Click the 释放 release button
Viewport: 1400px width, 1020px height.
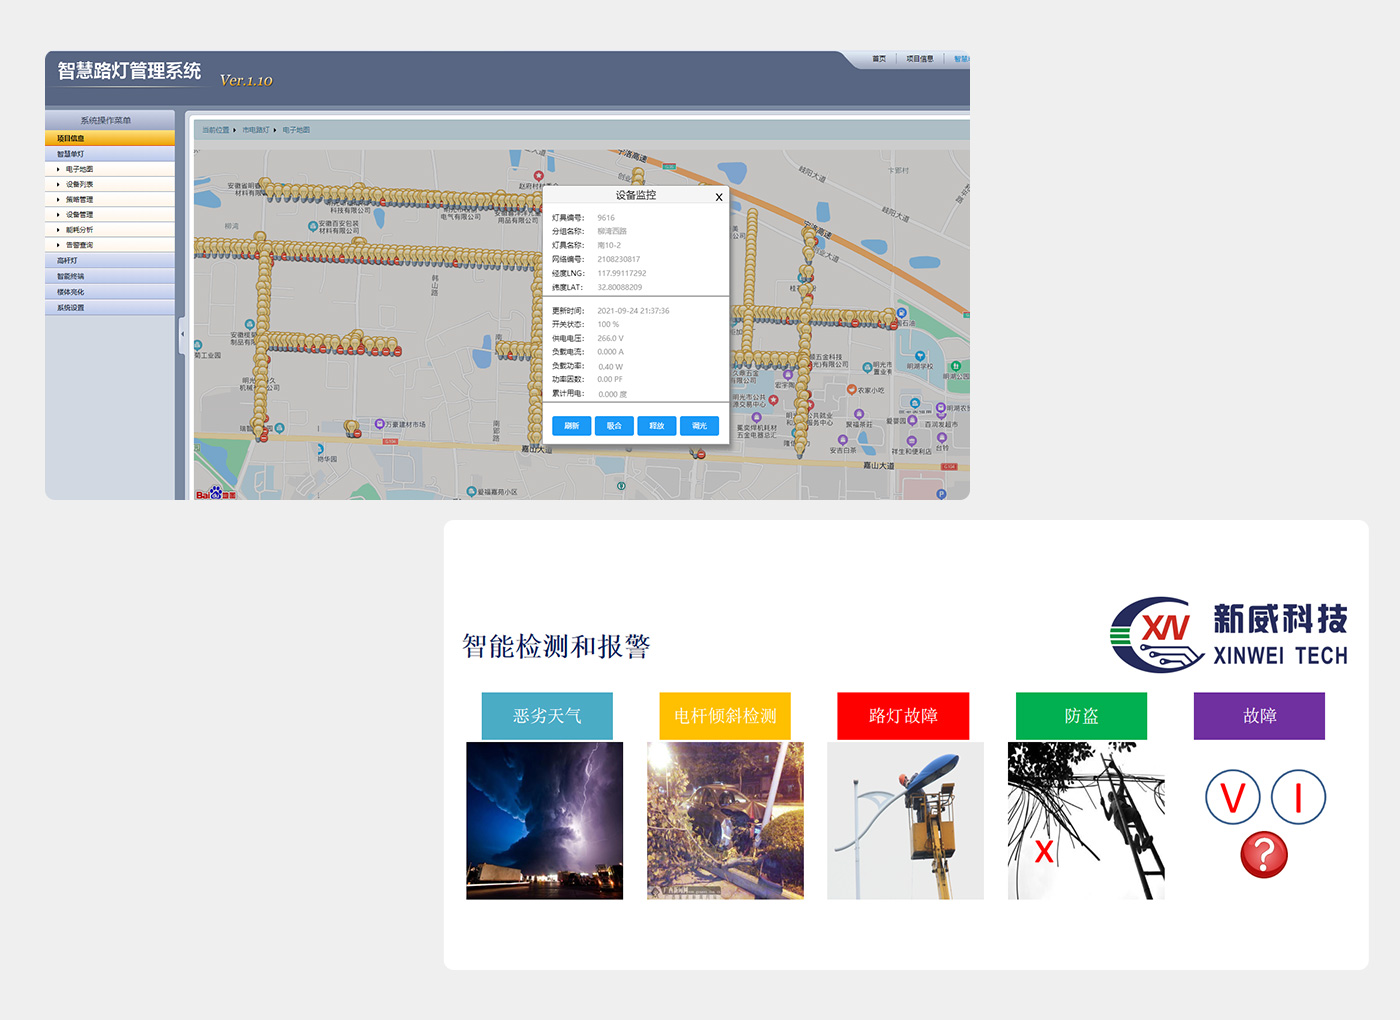pyautogui.click(x=656, y=426)
